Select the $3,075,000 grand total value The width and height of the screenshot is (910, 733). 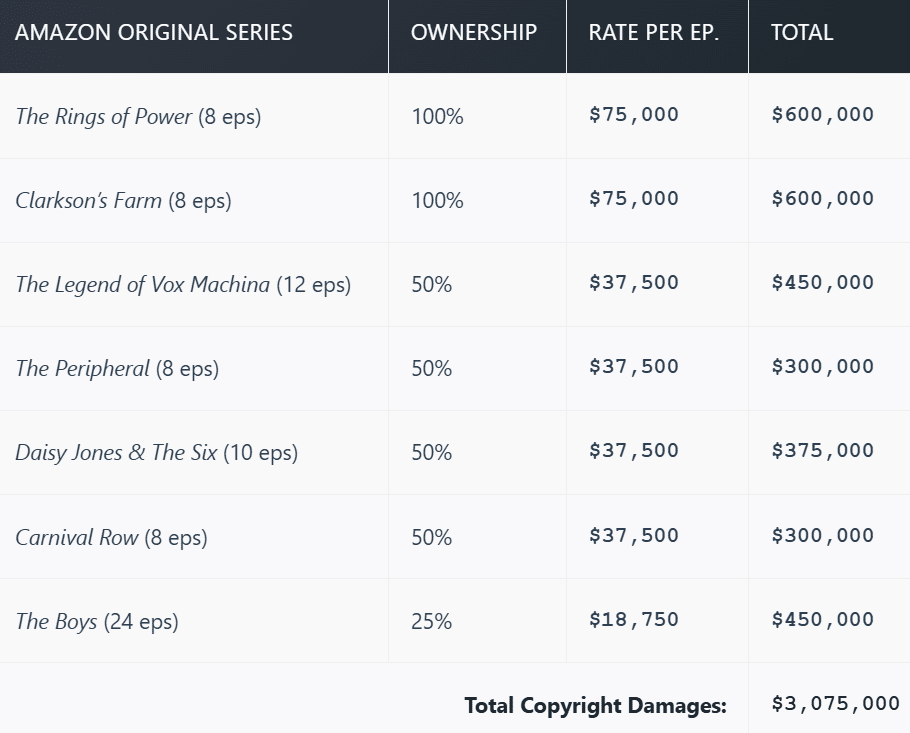pos(835,704)
